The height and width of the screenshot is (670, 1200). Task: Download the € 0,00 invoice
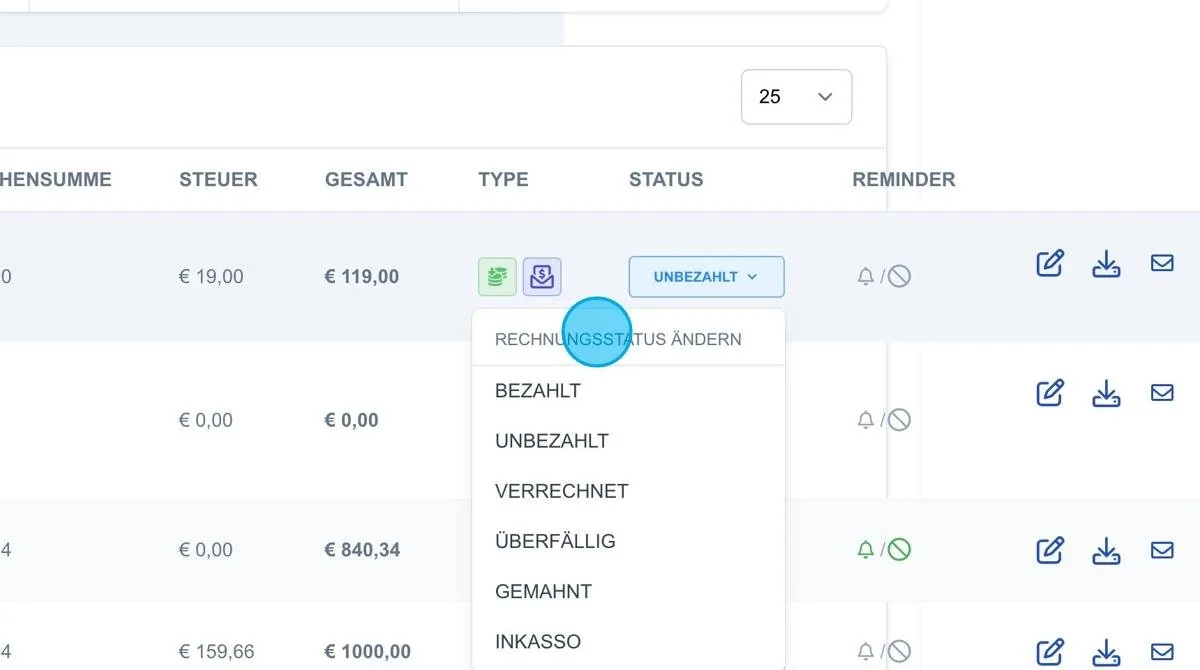(1106, 393)
